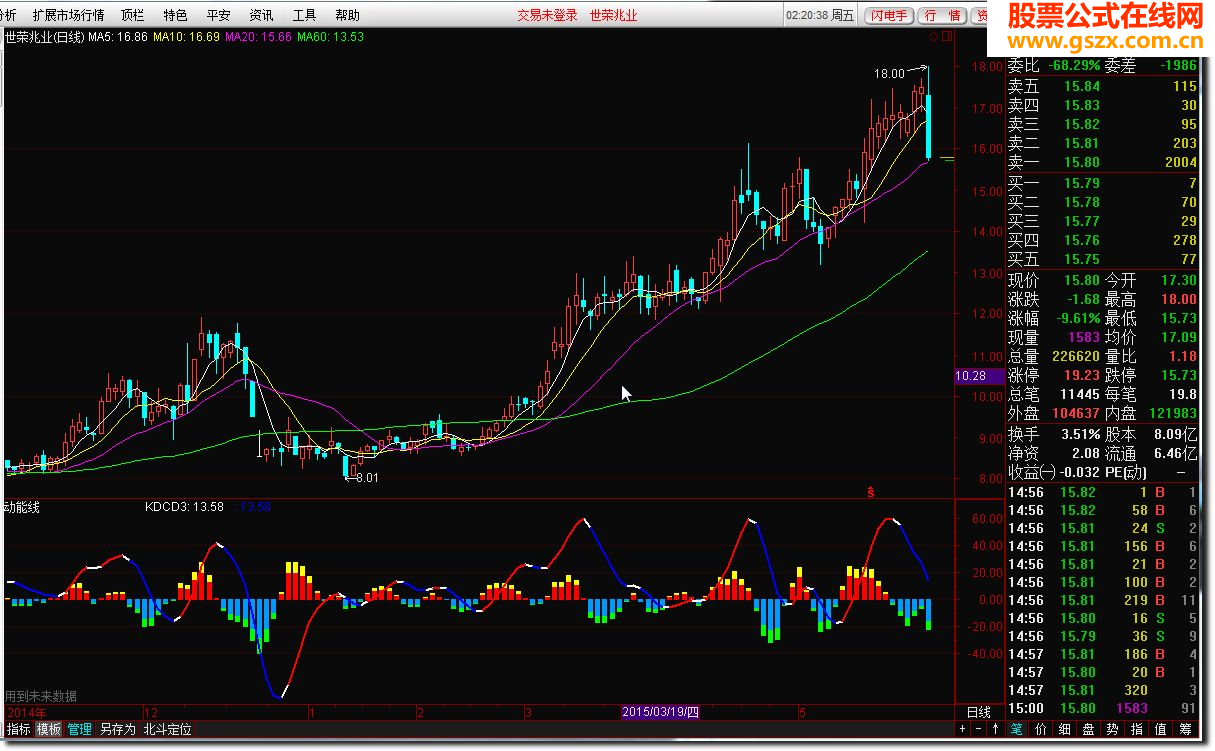Image resolution: width=1215 pixels, height=751 pixels.
Task: Click the 闪电手 button
Action: [x=888, y=15]
